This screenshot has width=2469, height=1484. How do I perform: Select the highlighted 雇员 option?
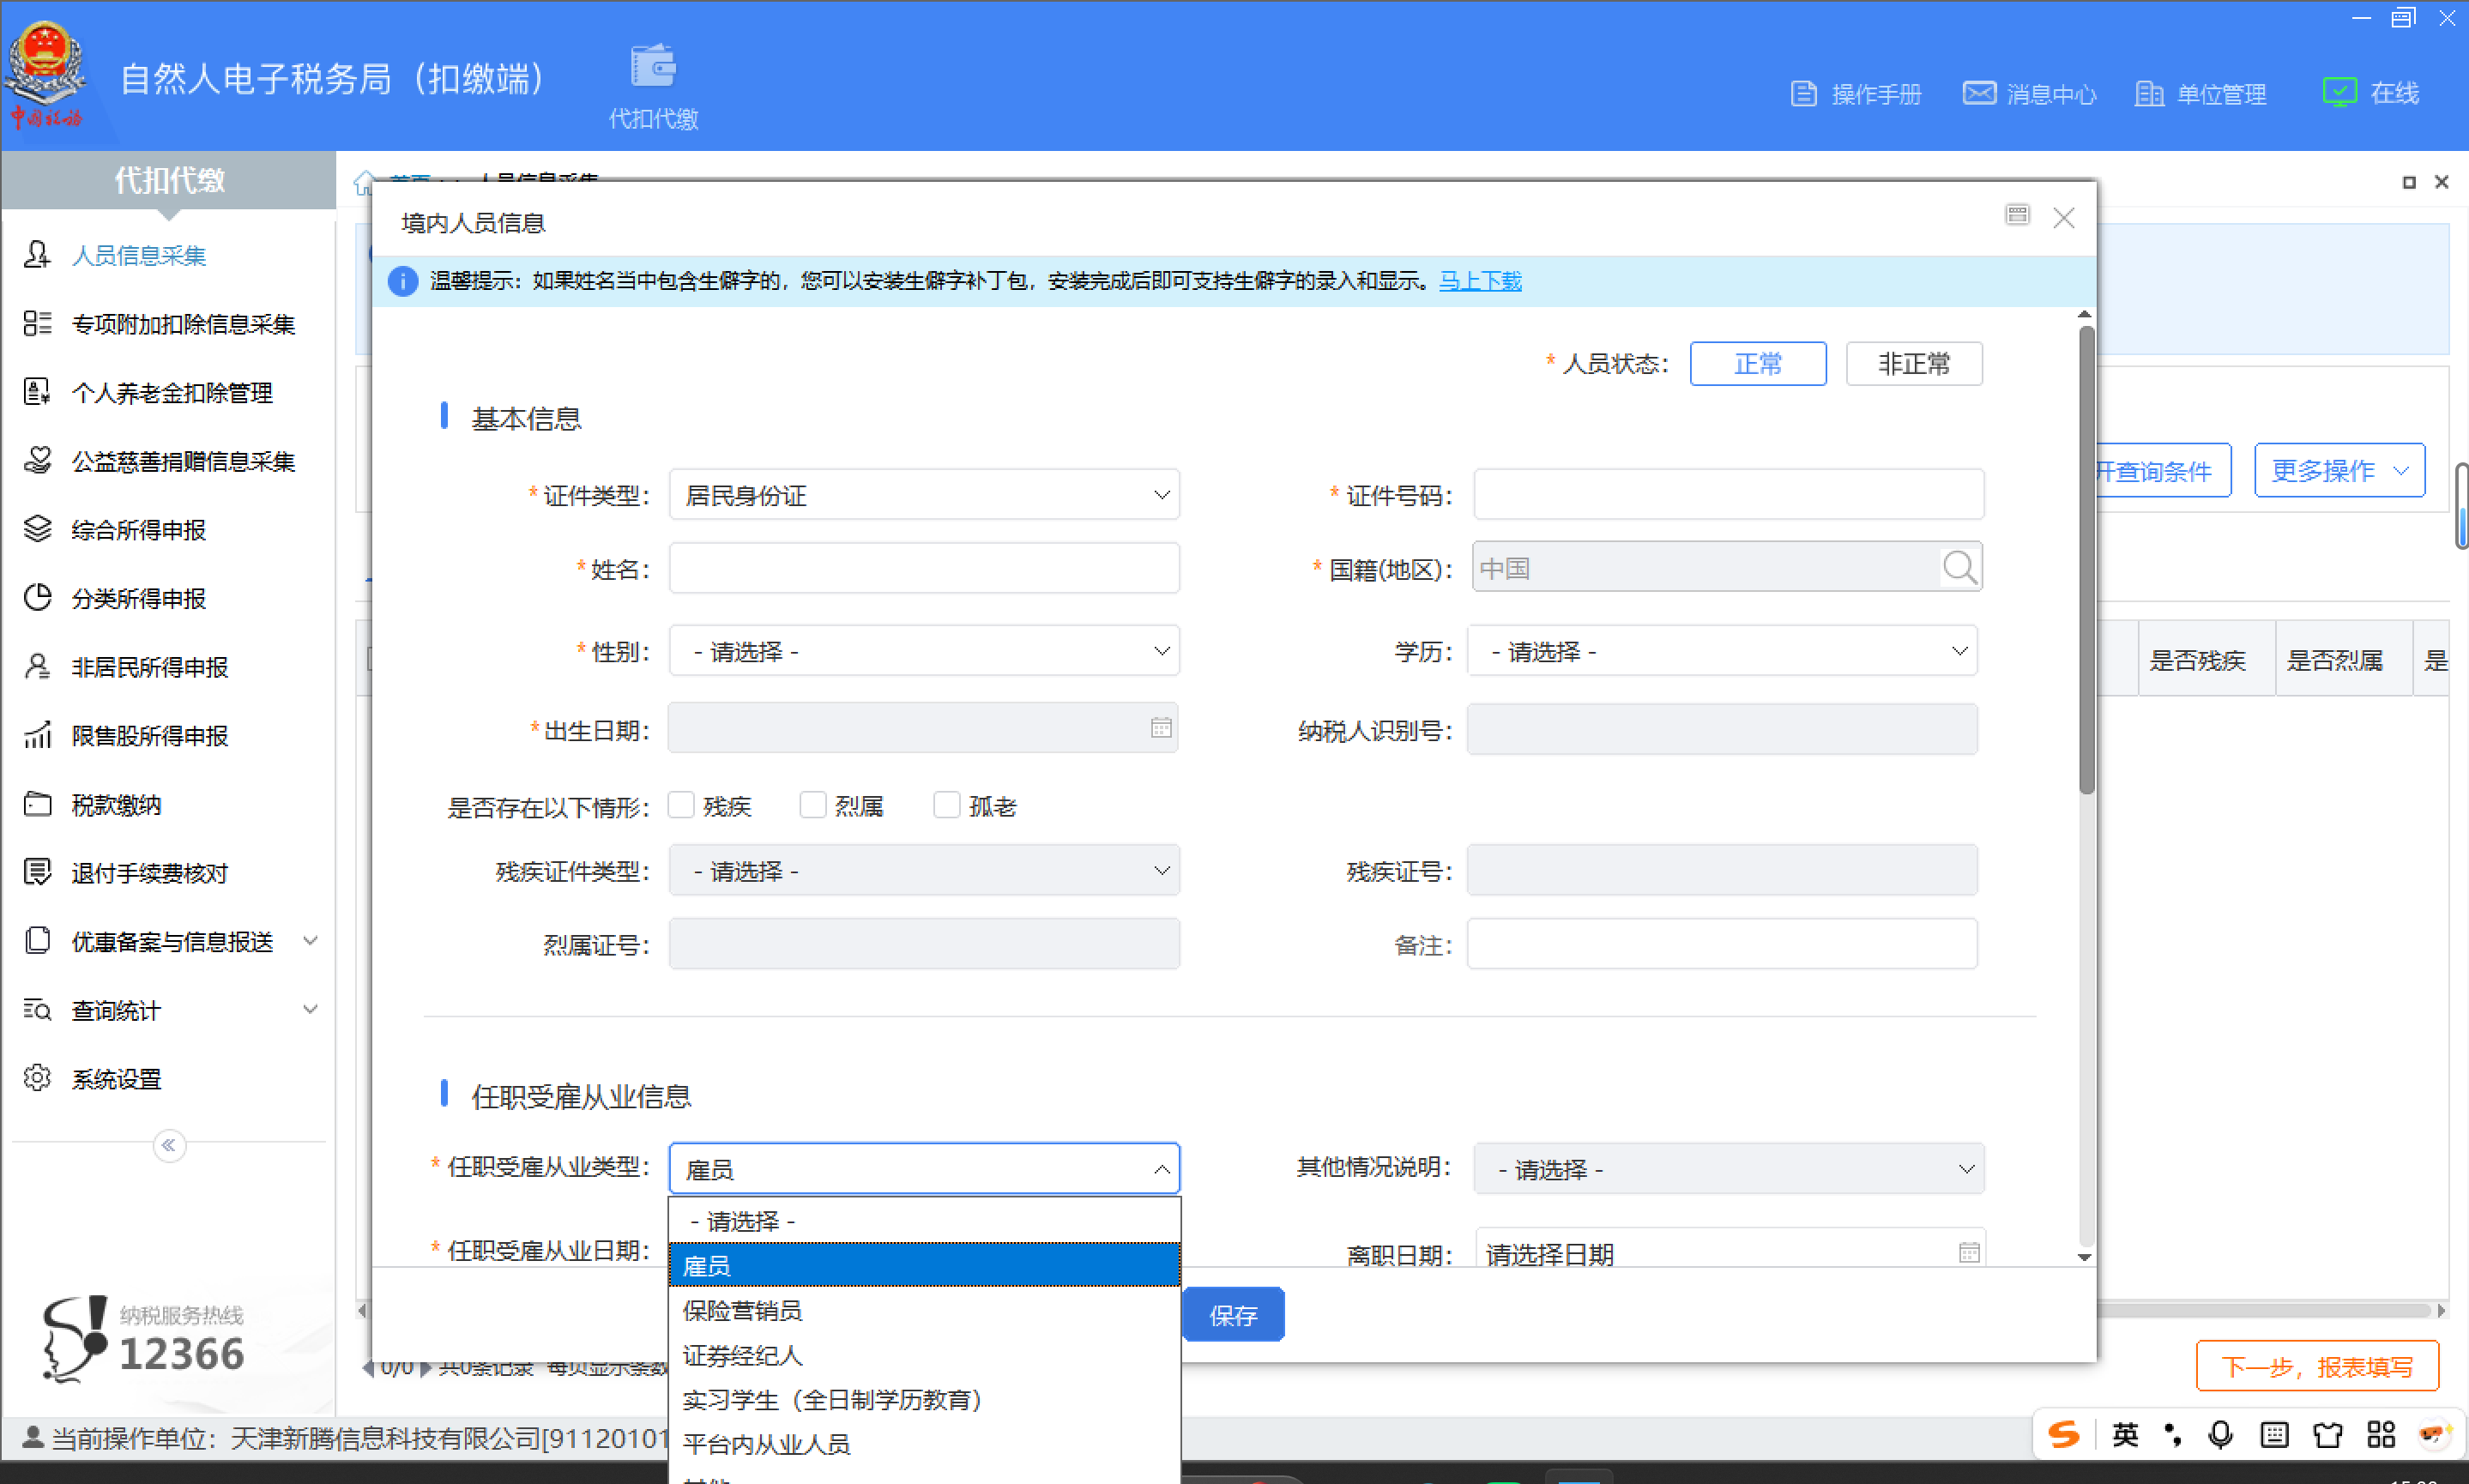coord(924,1266)
